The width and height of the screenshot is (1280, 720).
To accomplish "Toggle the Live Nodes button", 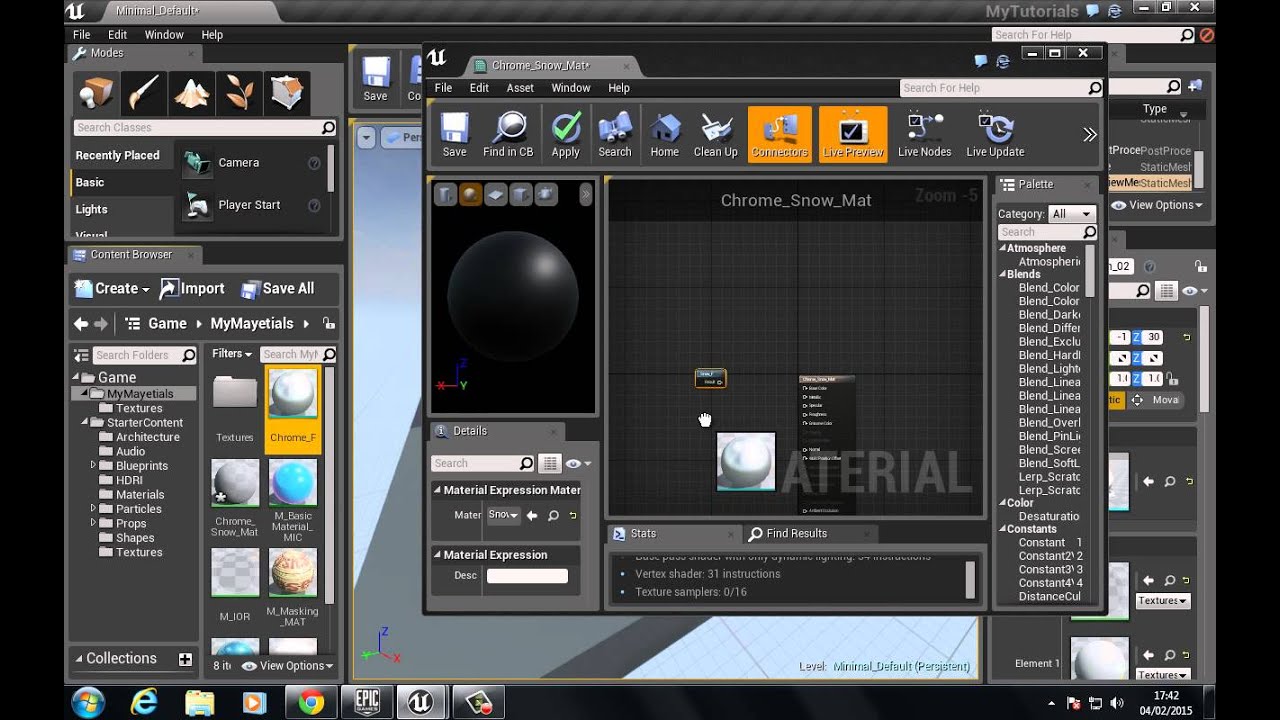I will point(924,134).
